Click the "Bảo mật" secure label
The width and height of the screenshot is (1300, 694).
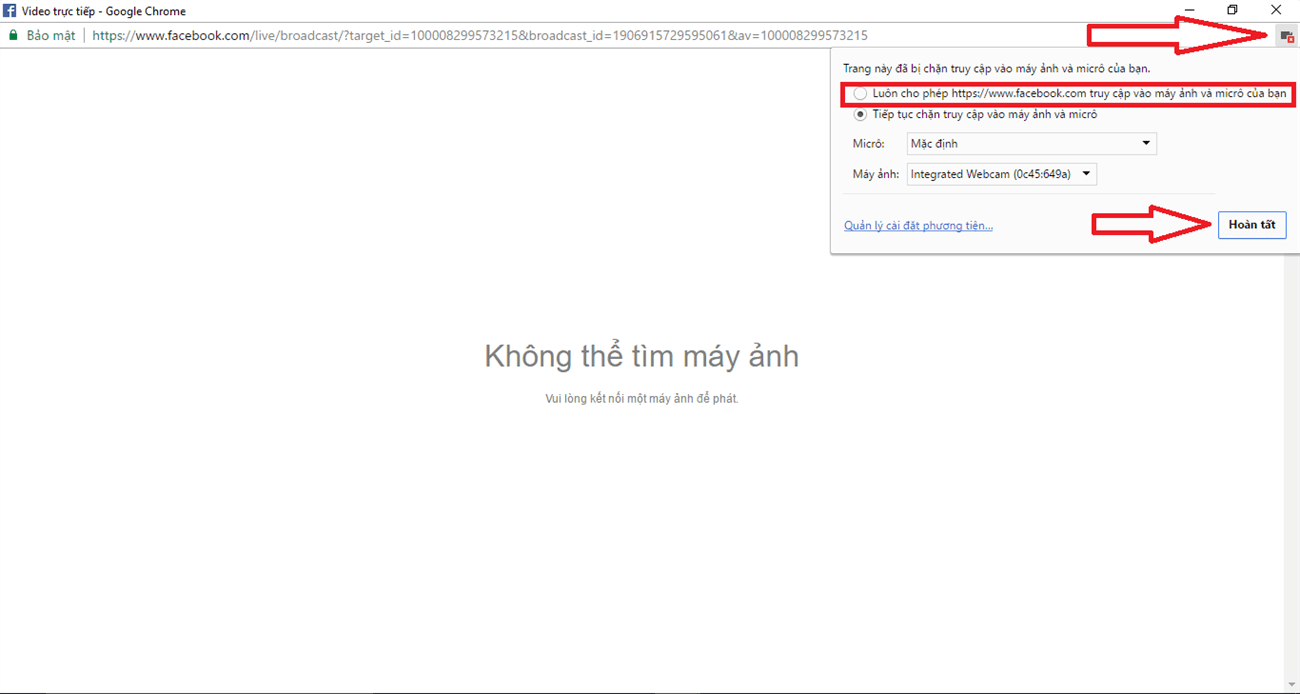[x=51, y=35]
